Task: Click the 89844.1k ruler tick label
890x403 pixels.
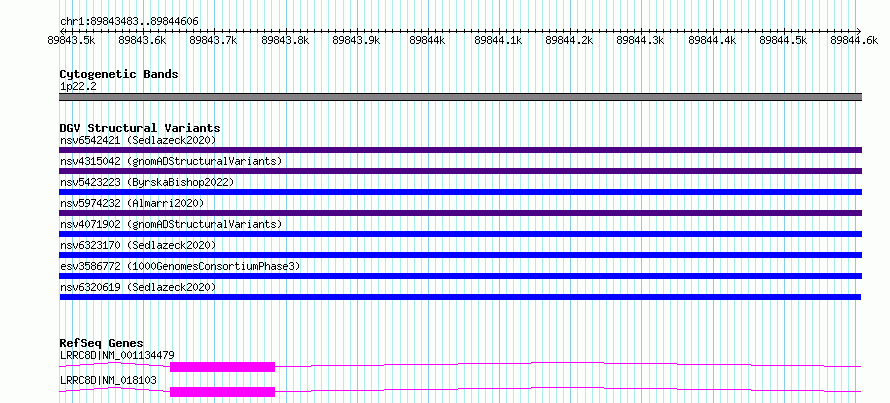Action: tap(498, 40)
